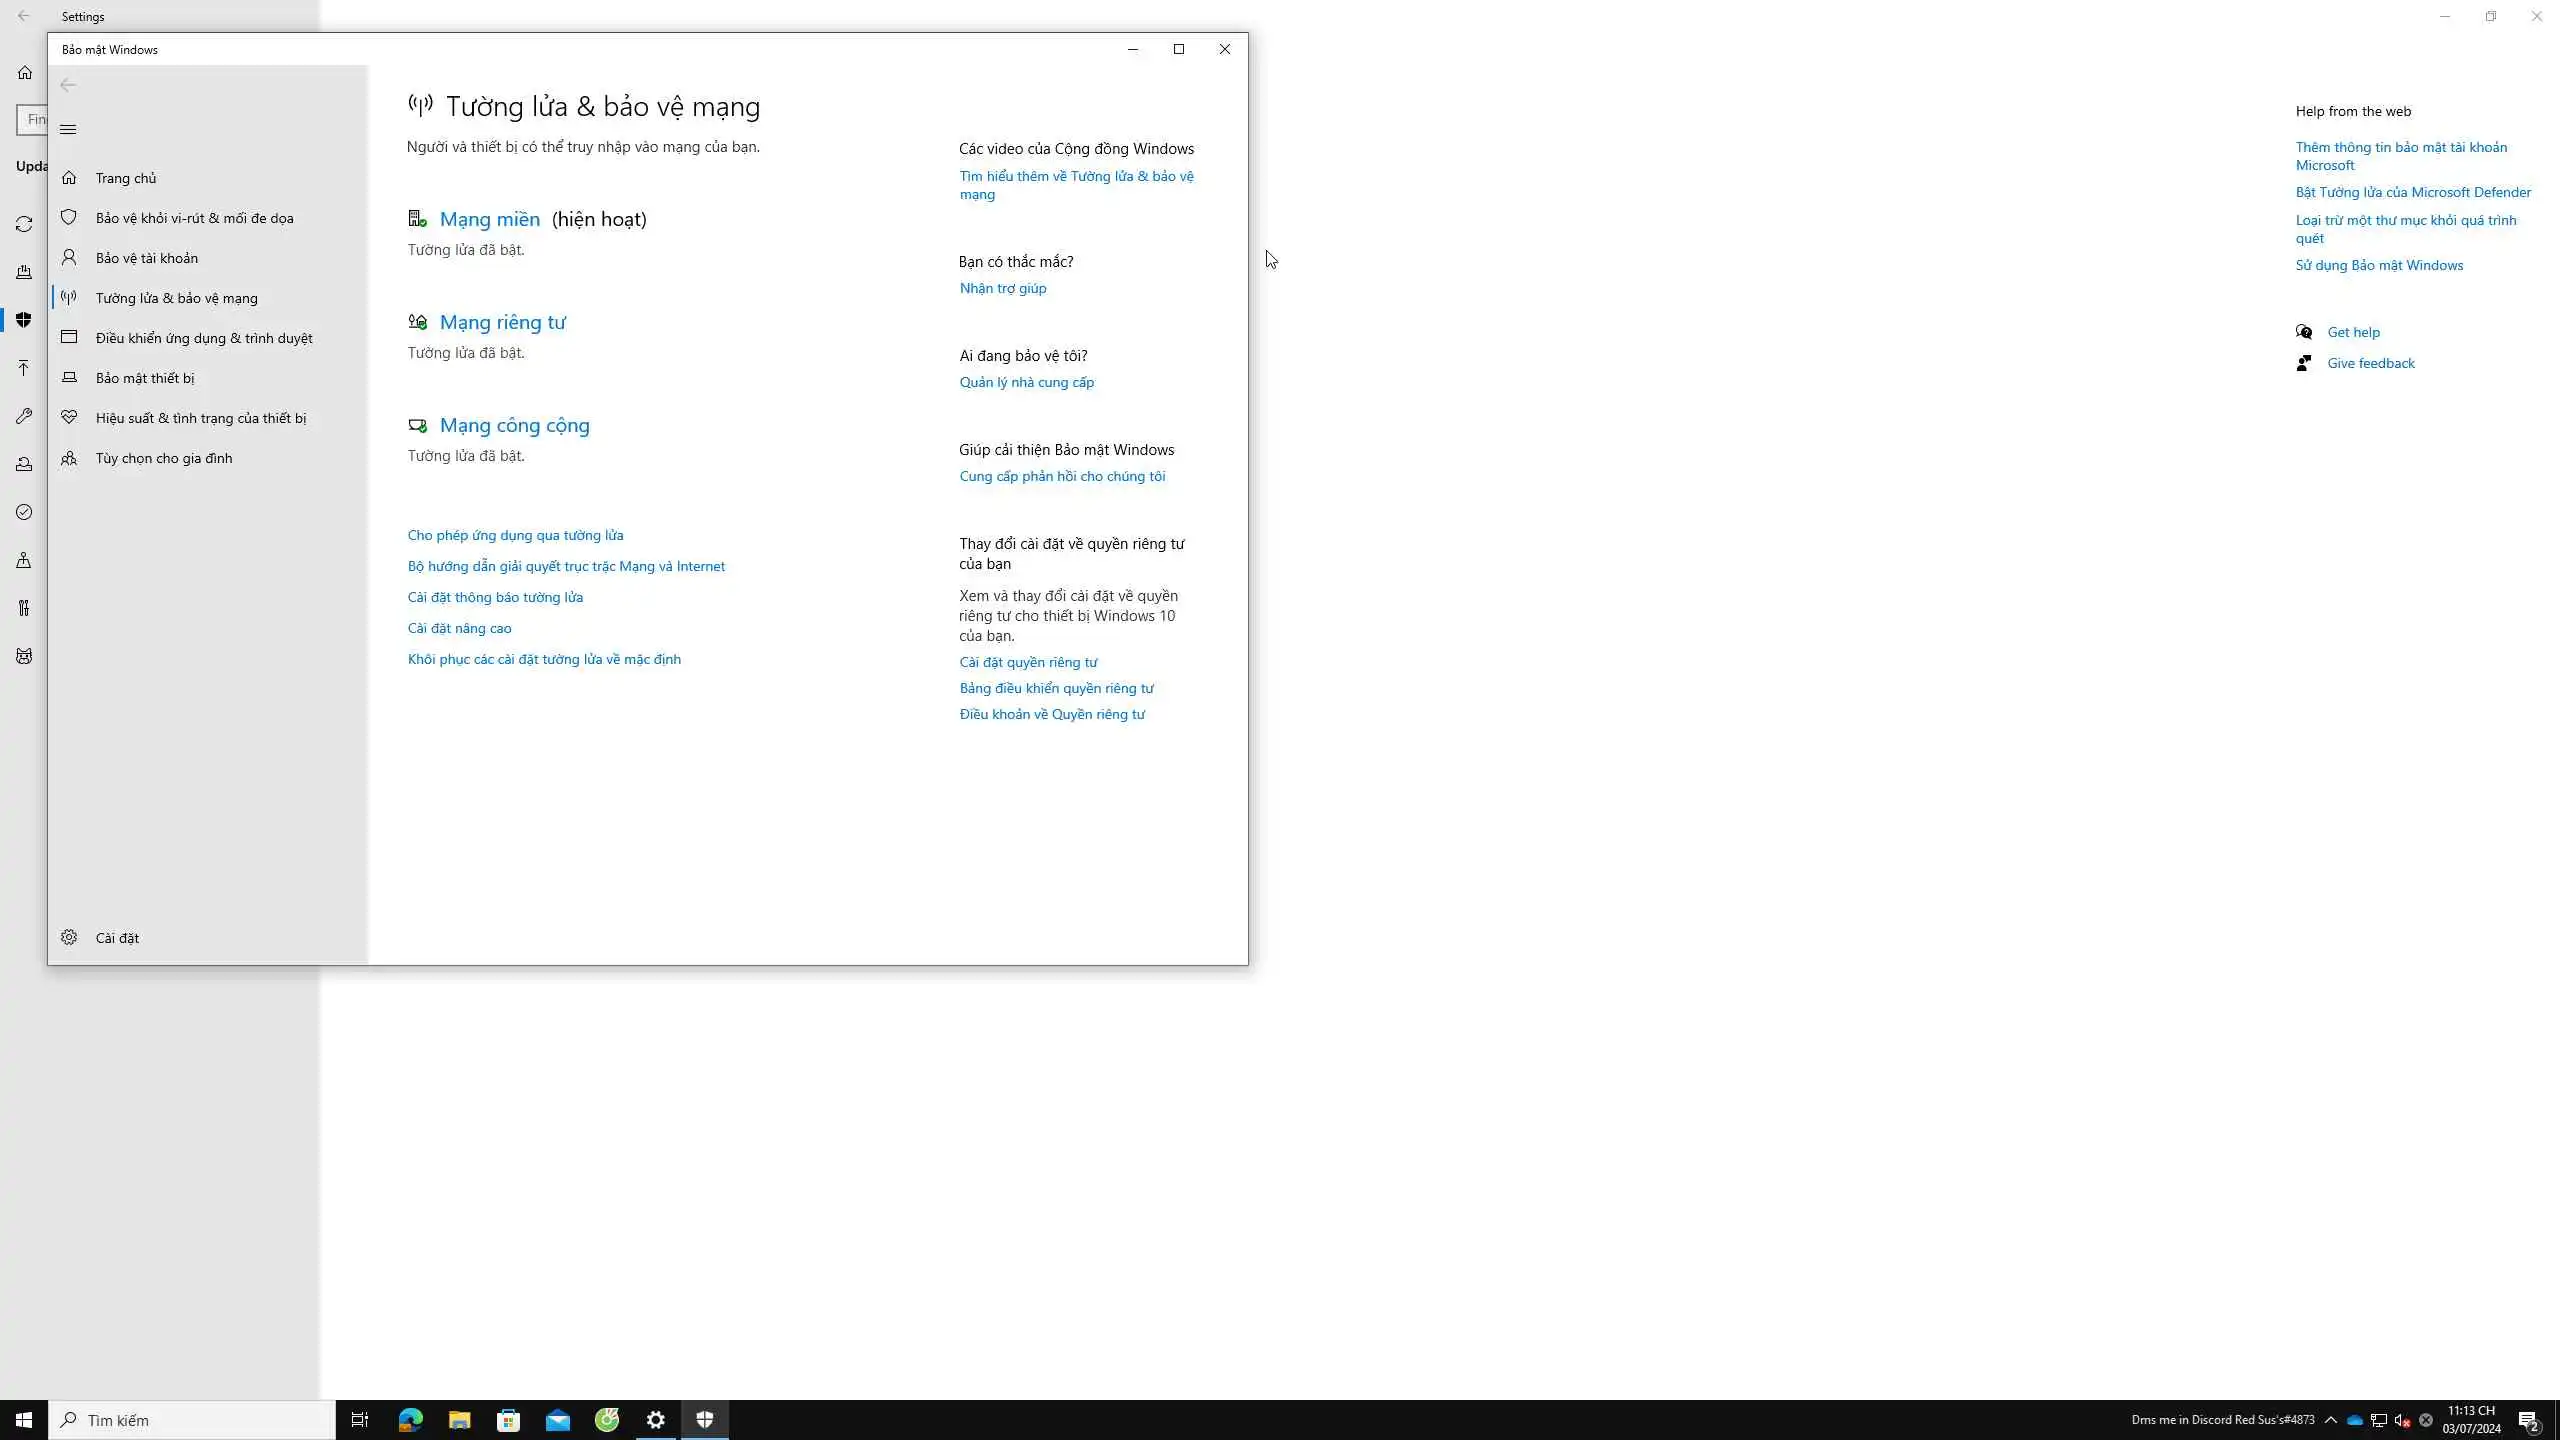The height and width of the screenshot is (1440, 2560).
Task: Click Cho phép ứng dụng qua tường lửa
Action: coord(515,535)
